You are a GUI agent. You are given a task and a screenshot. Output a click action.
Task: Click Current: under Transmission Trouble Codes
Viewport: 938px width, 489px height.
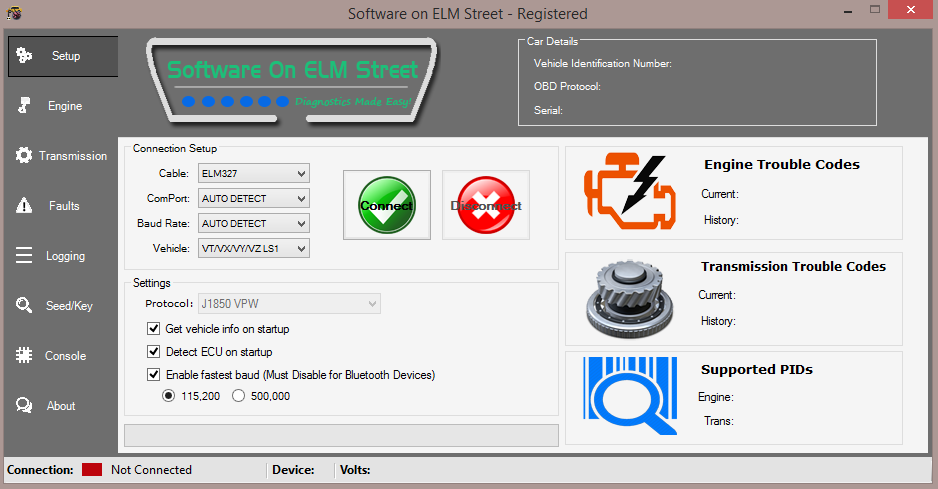(717, 295)
